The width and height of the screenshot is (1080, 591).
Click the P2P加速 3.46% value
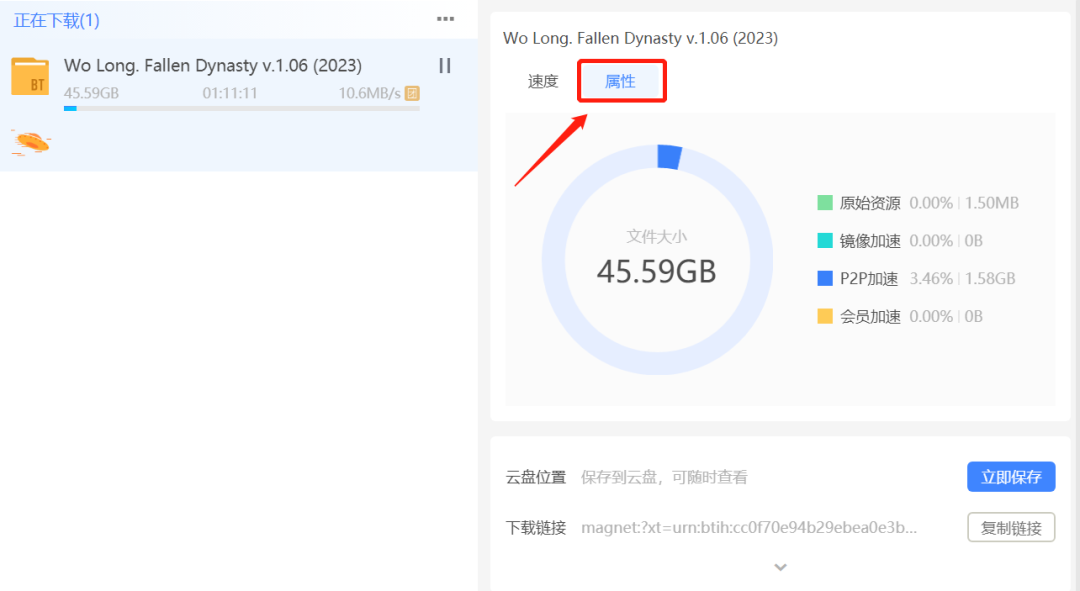pyautogui.click(x=931, y=278)
